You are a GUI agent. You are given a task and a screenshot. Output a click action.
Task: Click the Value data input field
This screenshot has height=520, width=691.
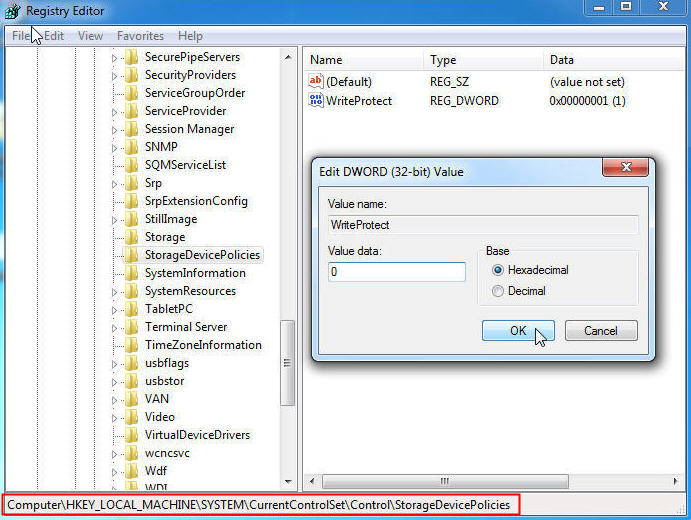(397, 272)
